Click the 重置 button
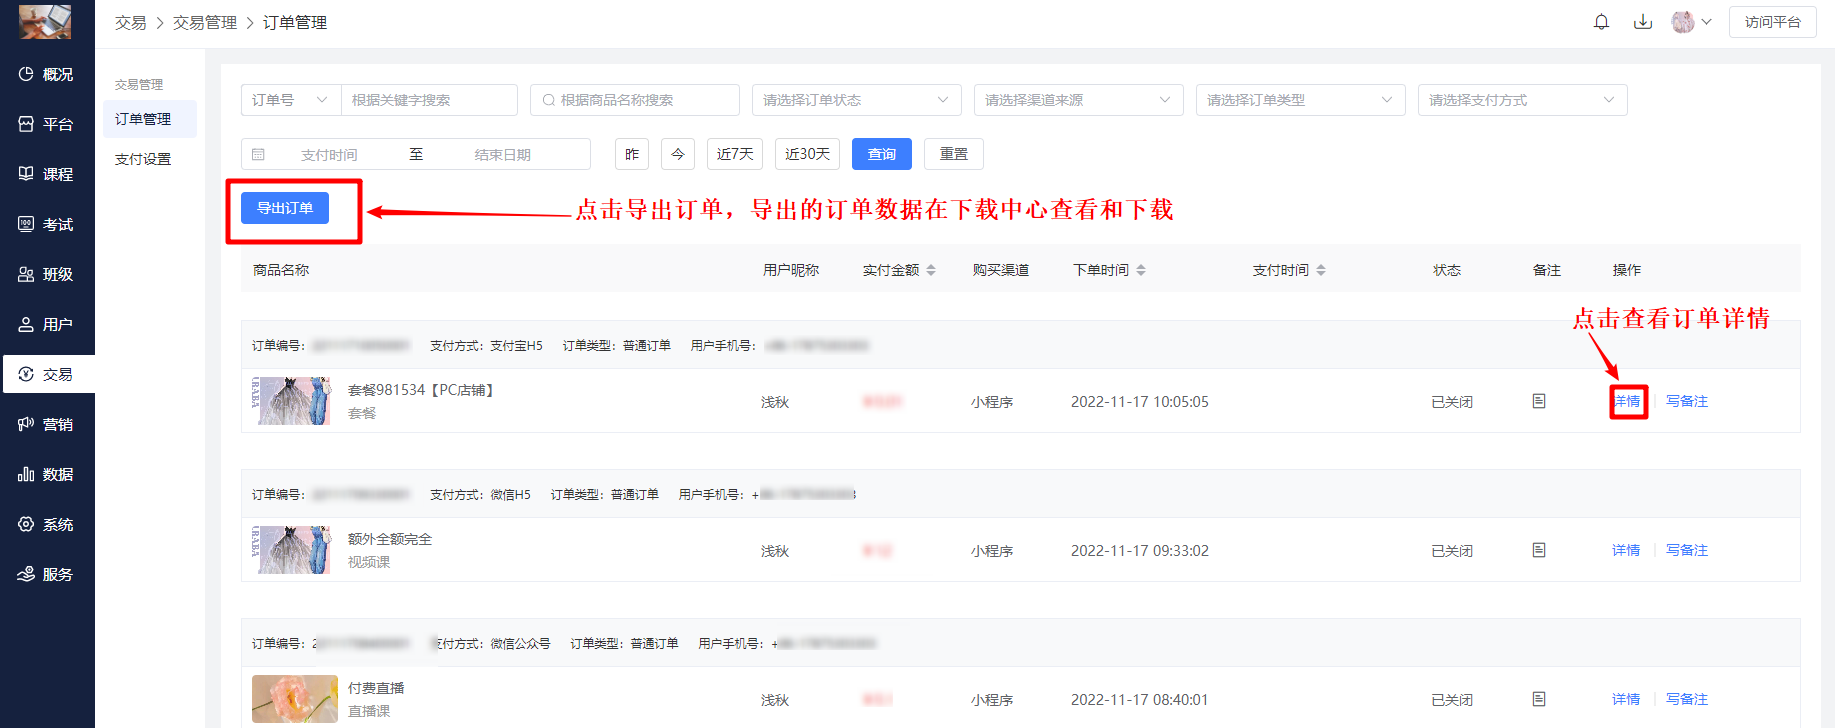Image resolution: width=1835 pixels, height=728 pixels. point(954,154)
